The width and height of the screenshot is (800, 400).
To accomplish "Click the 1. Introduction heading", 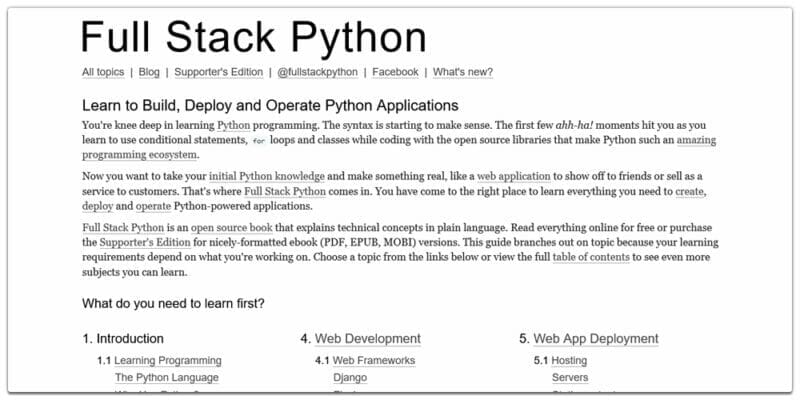I will (x=123, y=339).
